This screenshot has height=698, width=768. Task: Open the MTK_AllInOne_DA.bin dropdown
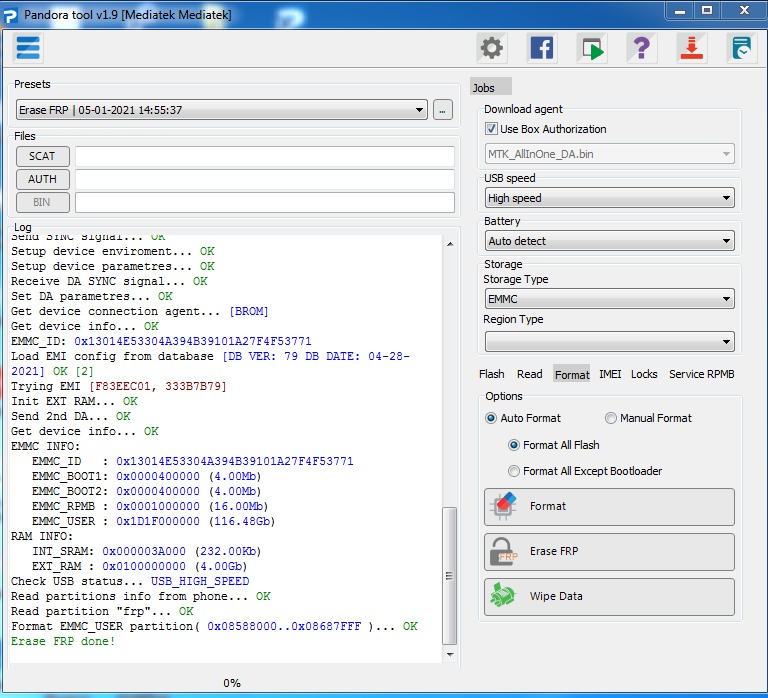[609, 154]
